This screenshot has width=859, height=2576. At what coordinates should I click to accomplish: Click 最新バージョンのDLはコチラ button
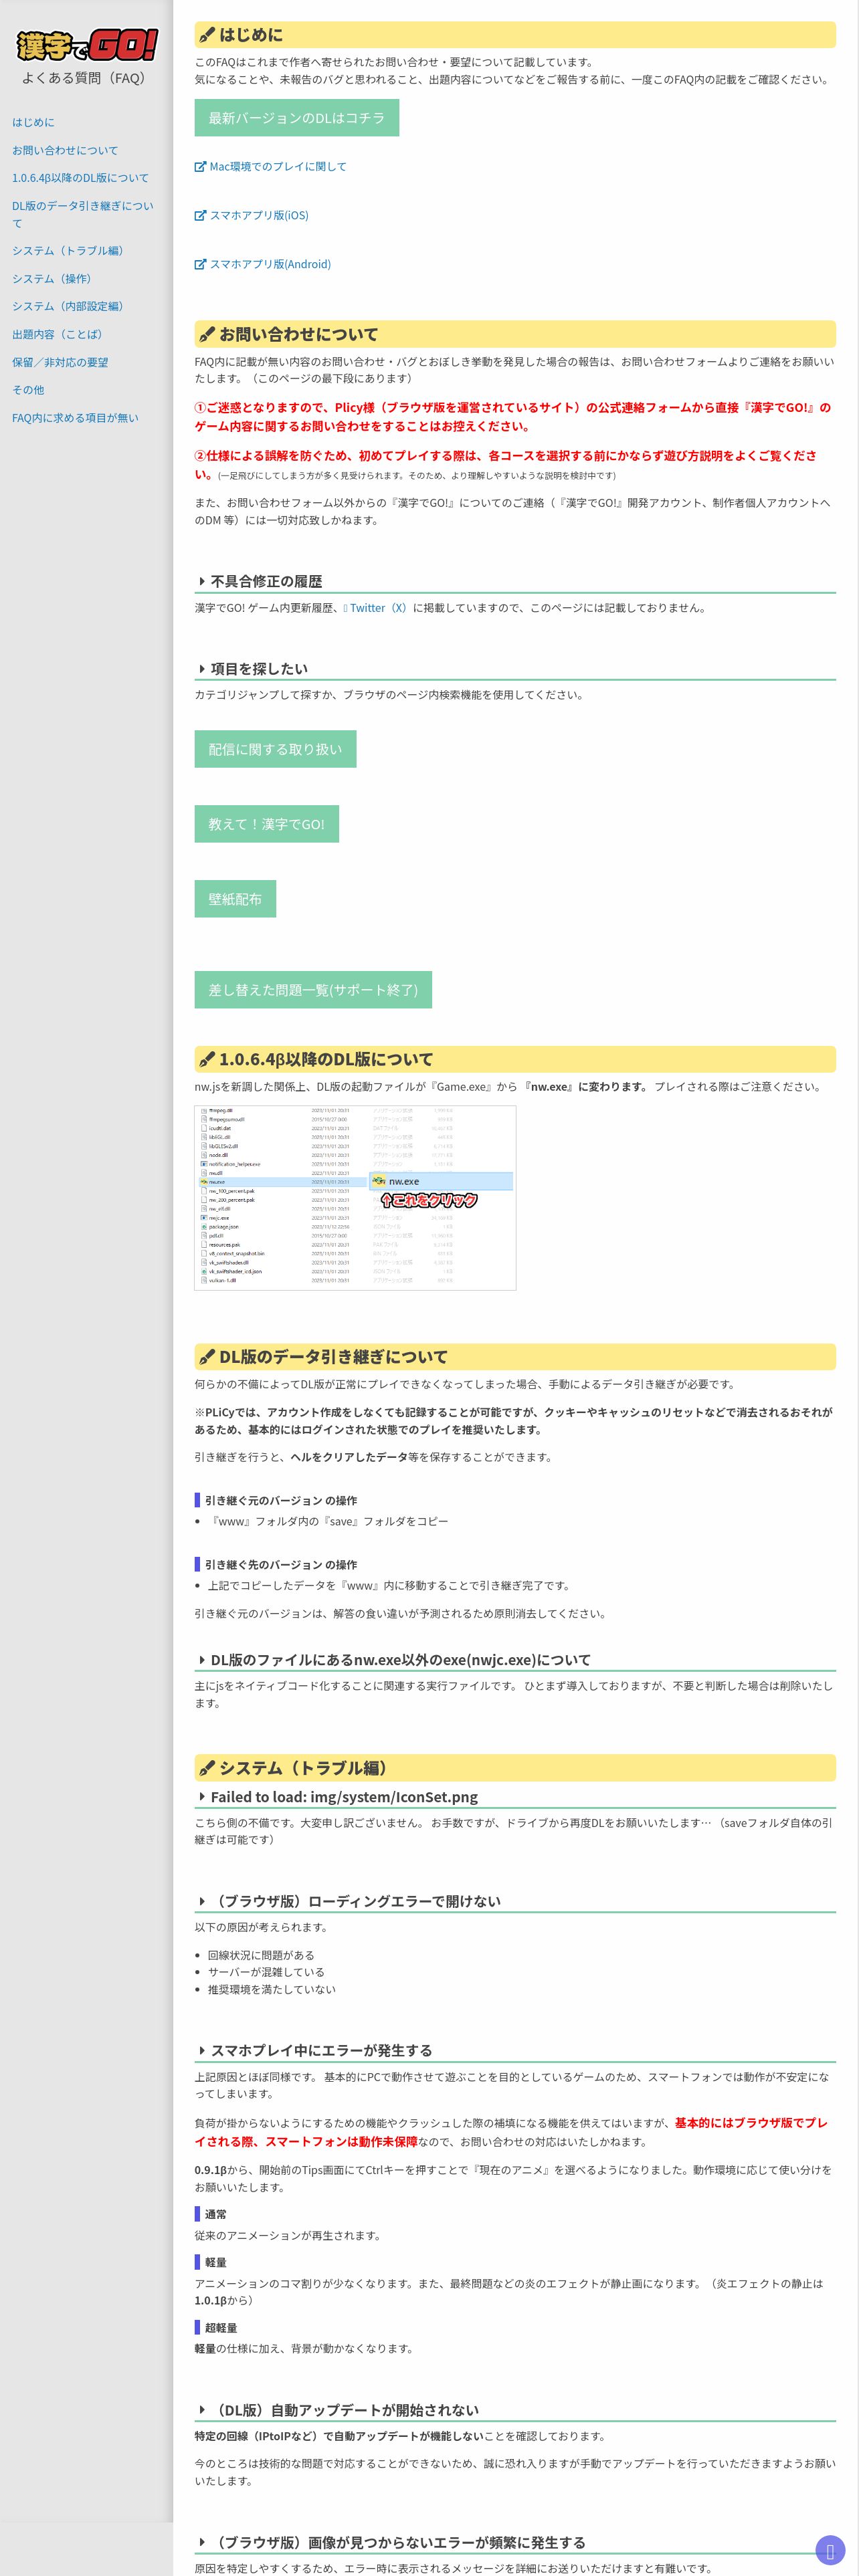pyautogui.click(x=296, y=118)
